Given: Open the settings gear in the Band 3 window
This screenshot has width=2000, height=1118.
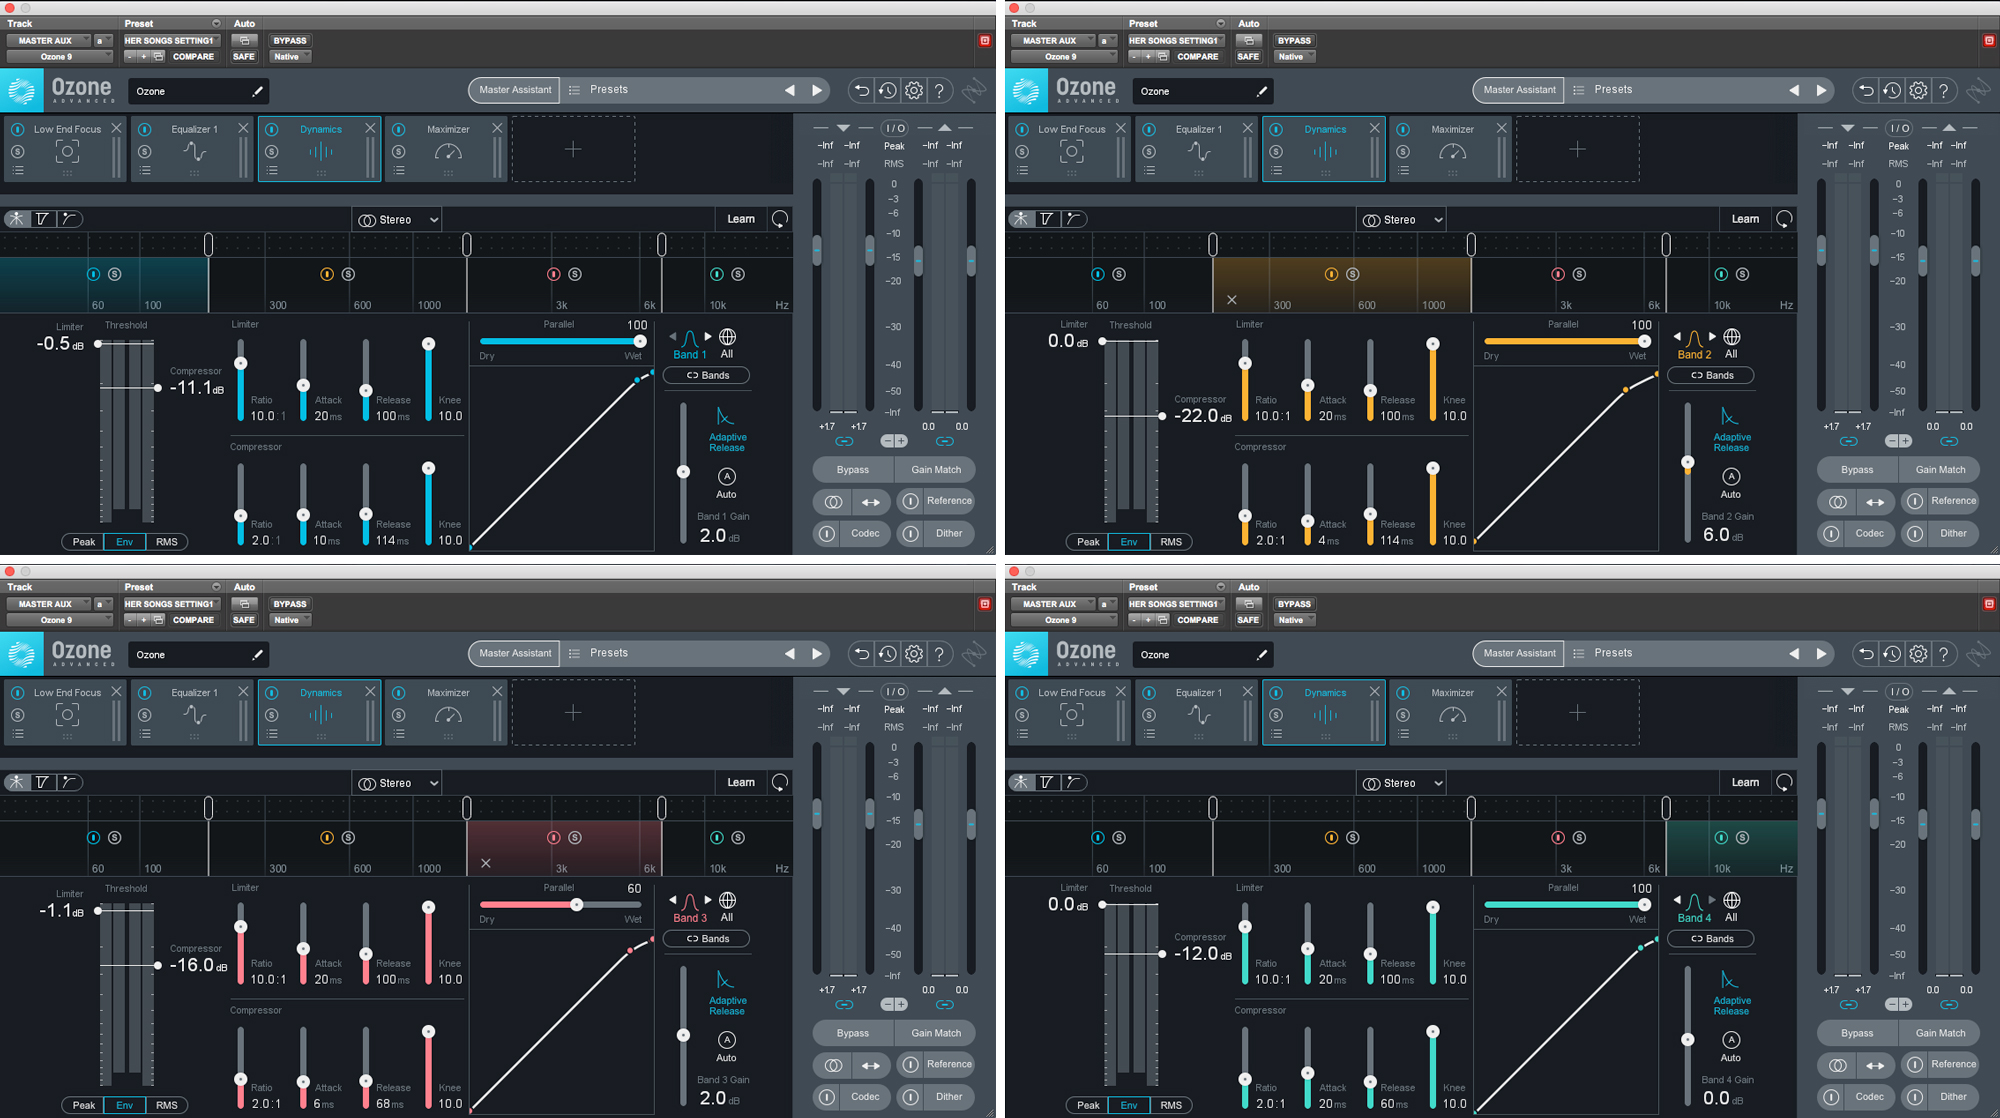Looking at the screenshot, I should tap(914, 654).
